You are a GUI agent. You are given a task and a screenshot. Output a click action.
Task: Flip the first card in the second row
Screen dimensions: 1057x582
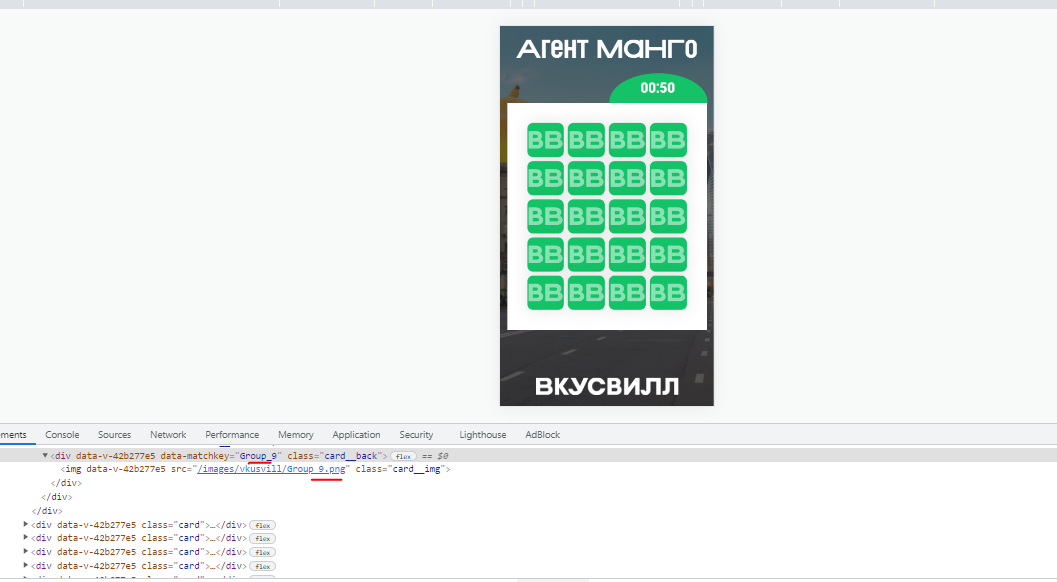point(545,178)
